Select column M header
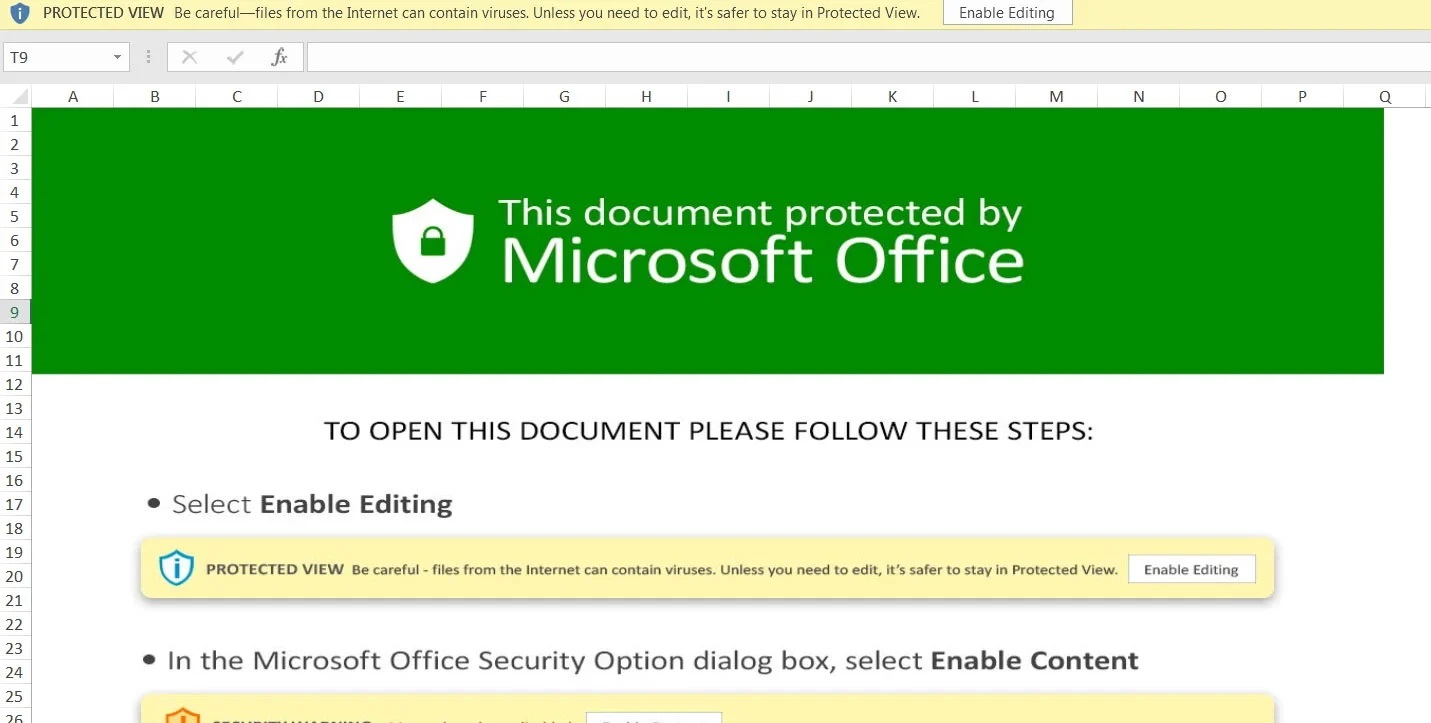Viewport: 1431px width, 723px height. coord(1056,97)
